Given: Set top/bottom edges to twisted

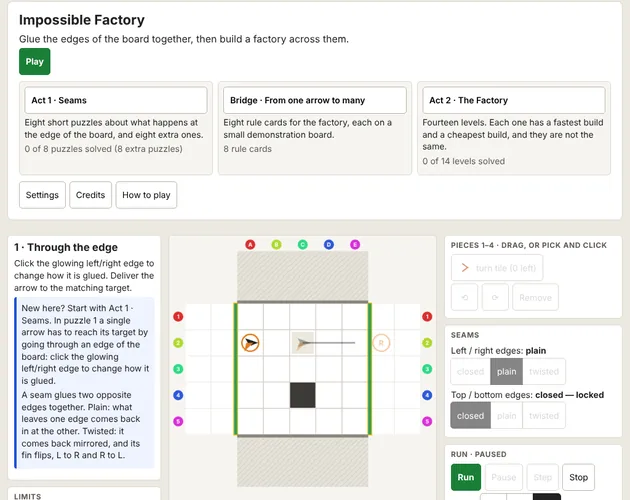Looking at the screenshot, I should [544, 416].
